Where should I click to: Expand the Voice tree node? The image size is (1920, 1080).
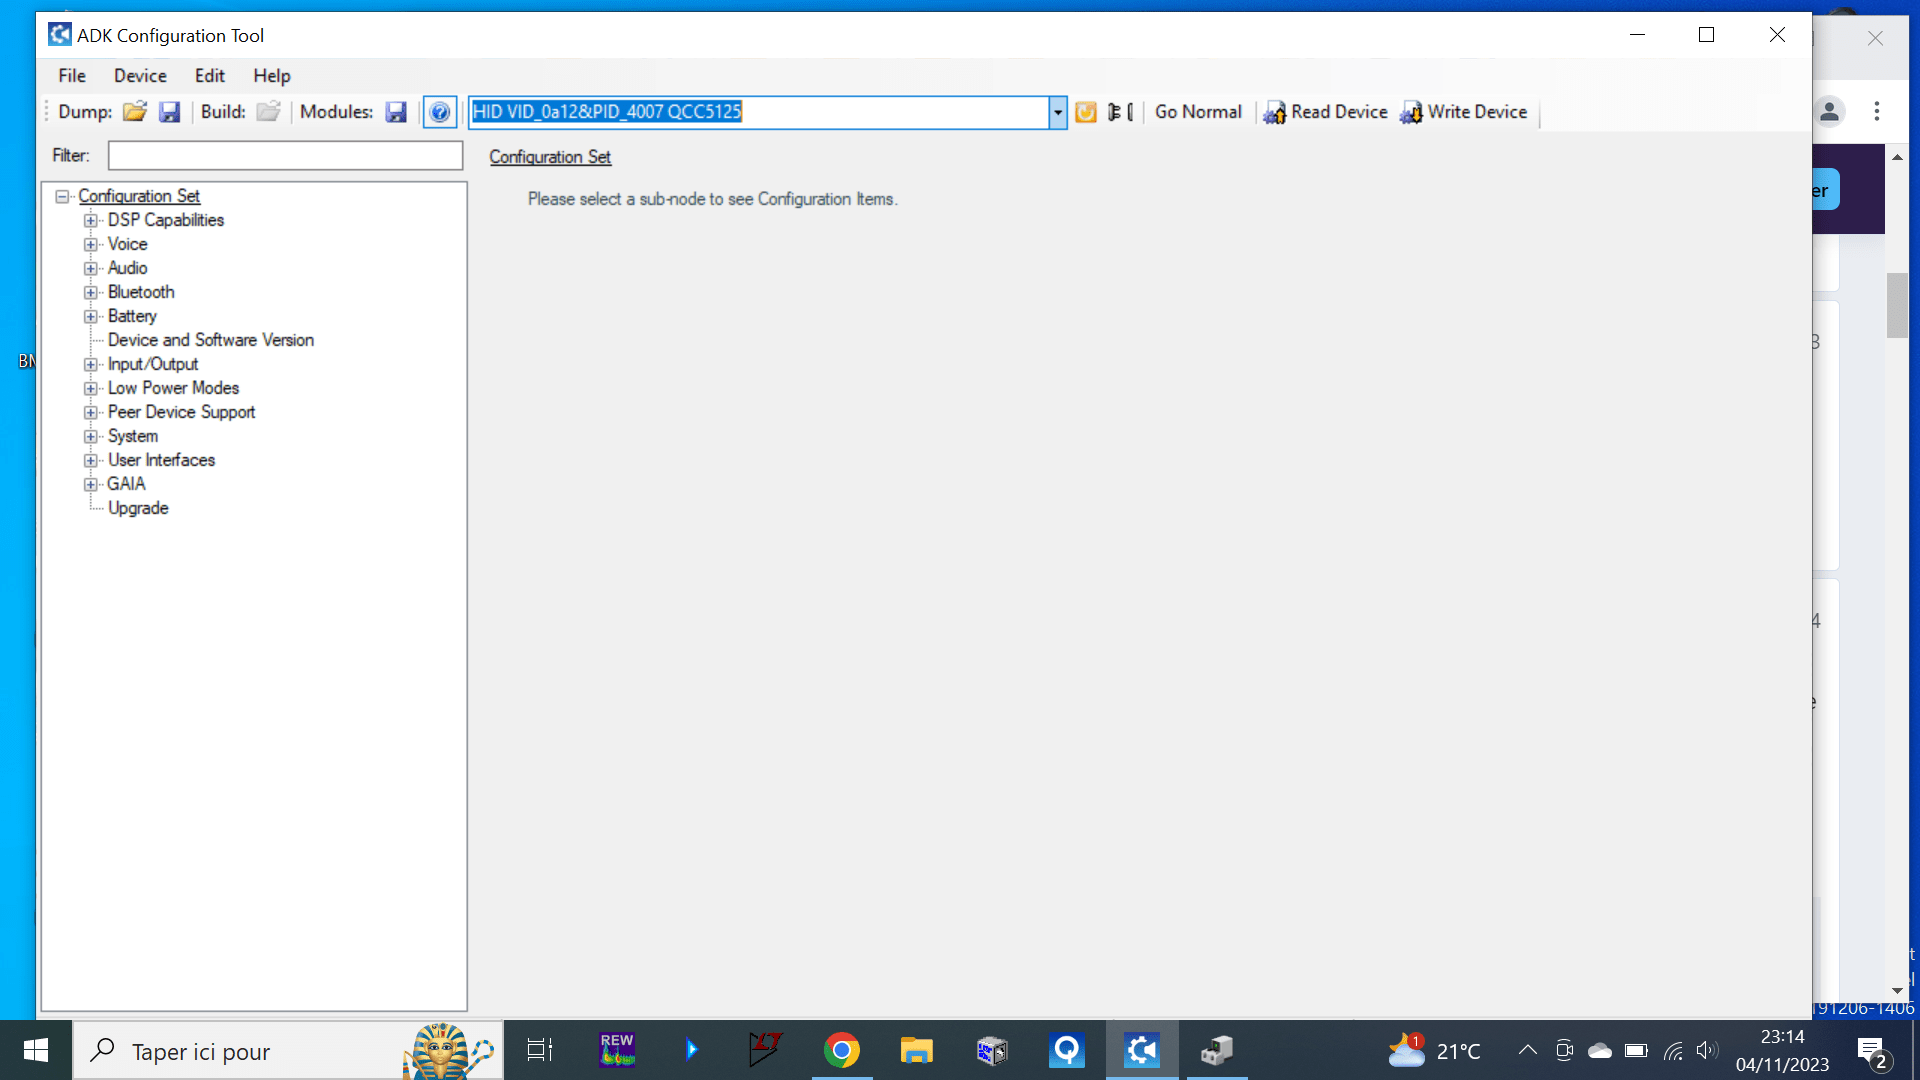[91, 244]
